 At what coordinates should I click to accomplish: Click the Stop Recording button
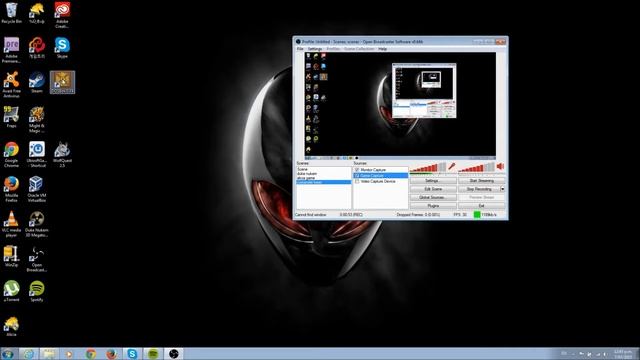[x=479, y=189]
